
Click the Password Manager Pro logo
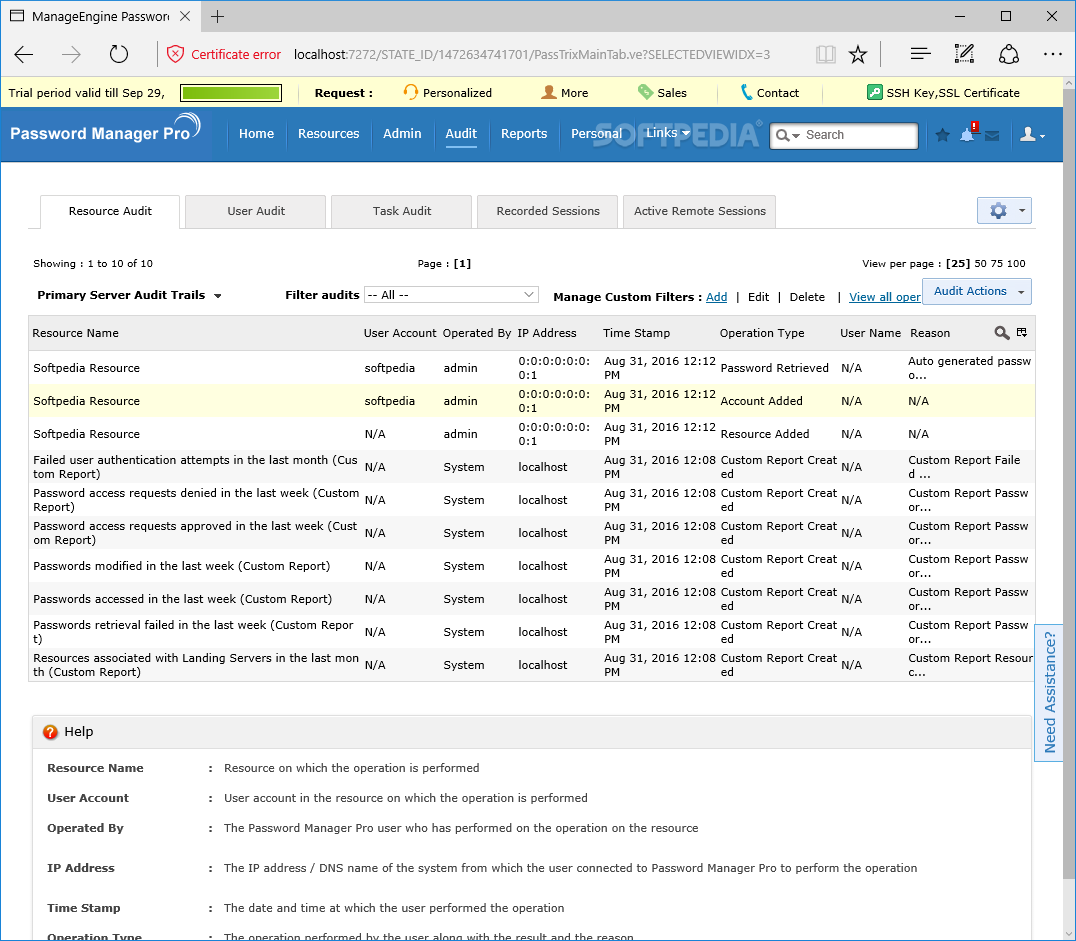point(106,130)
